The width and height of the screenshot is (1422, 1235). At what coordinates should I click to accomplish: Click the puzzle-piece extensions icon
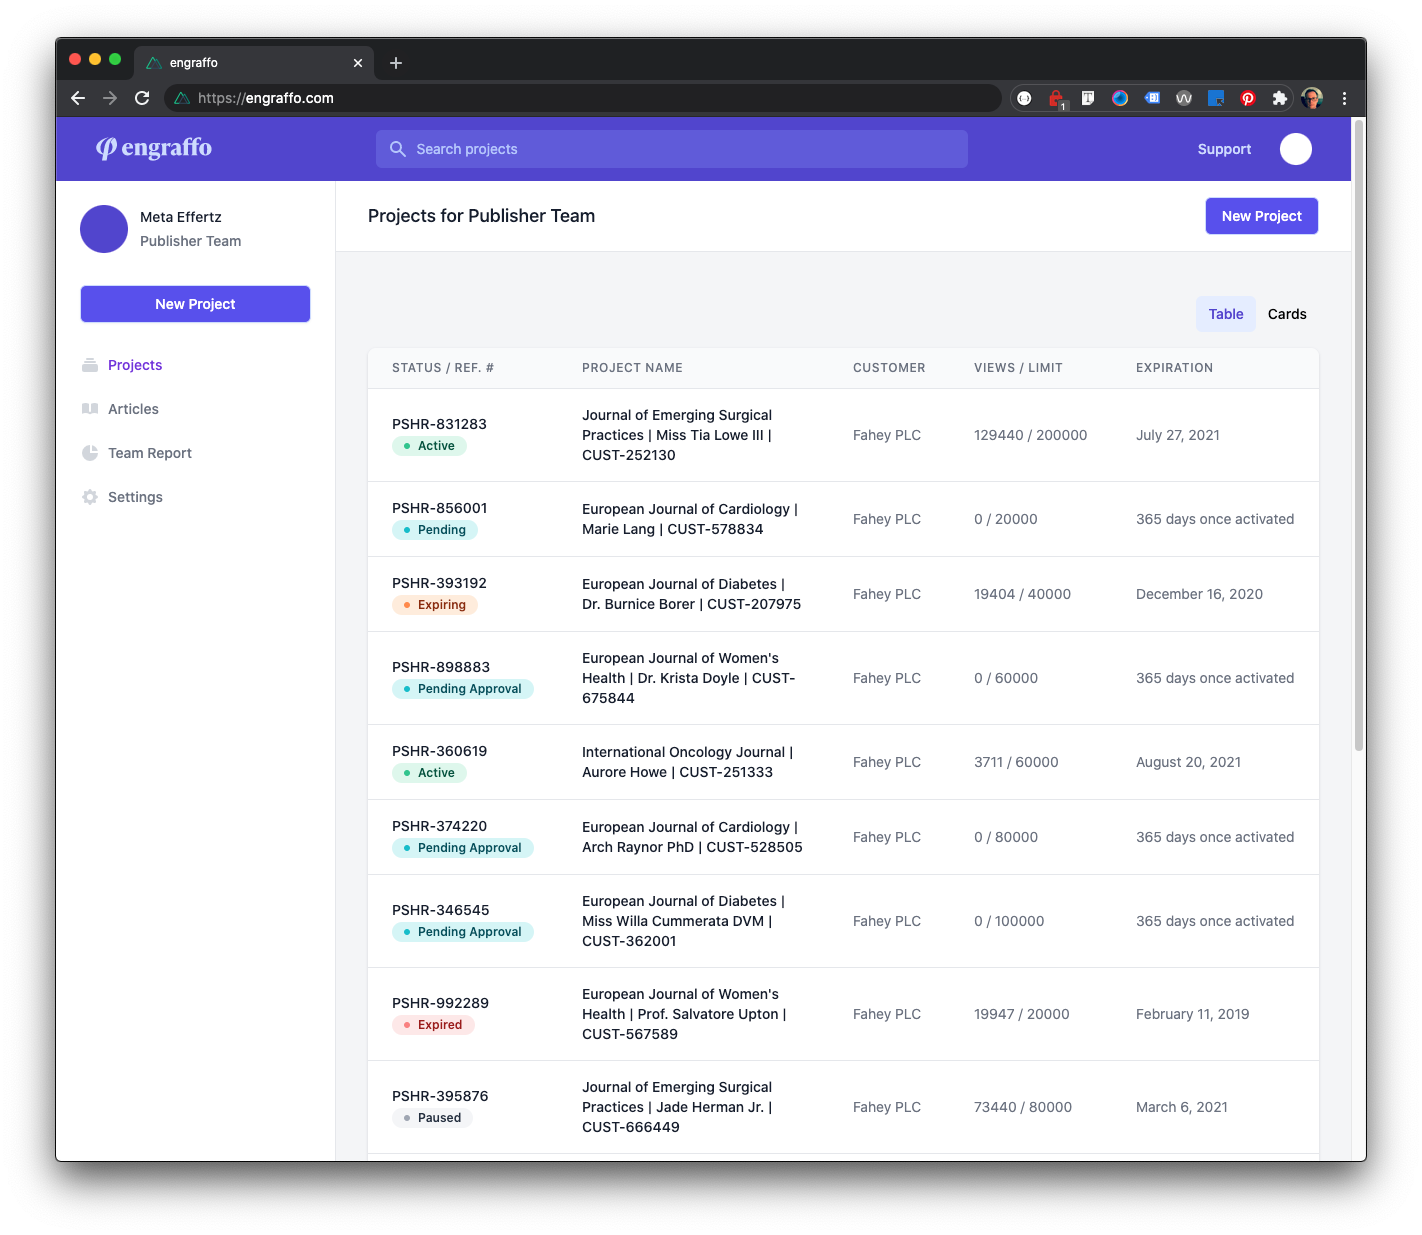(1280, 98)
